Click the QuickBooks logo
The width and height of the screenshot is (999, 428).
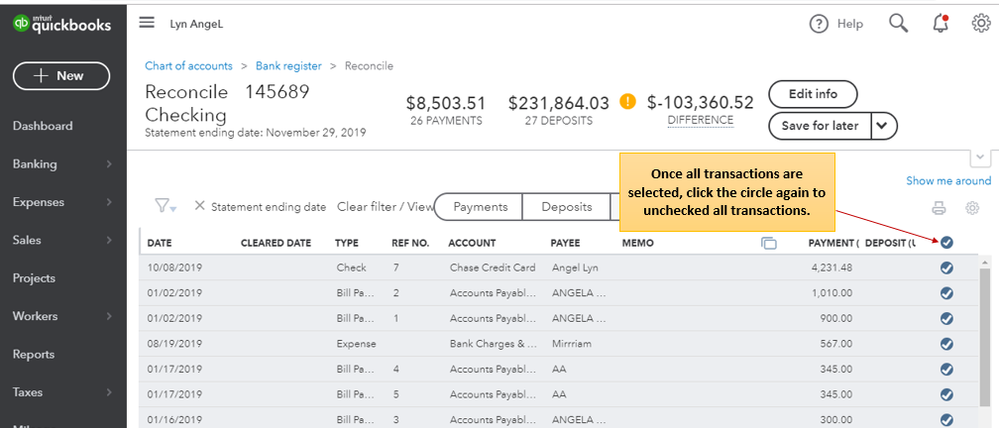click(x=62, y=24)
